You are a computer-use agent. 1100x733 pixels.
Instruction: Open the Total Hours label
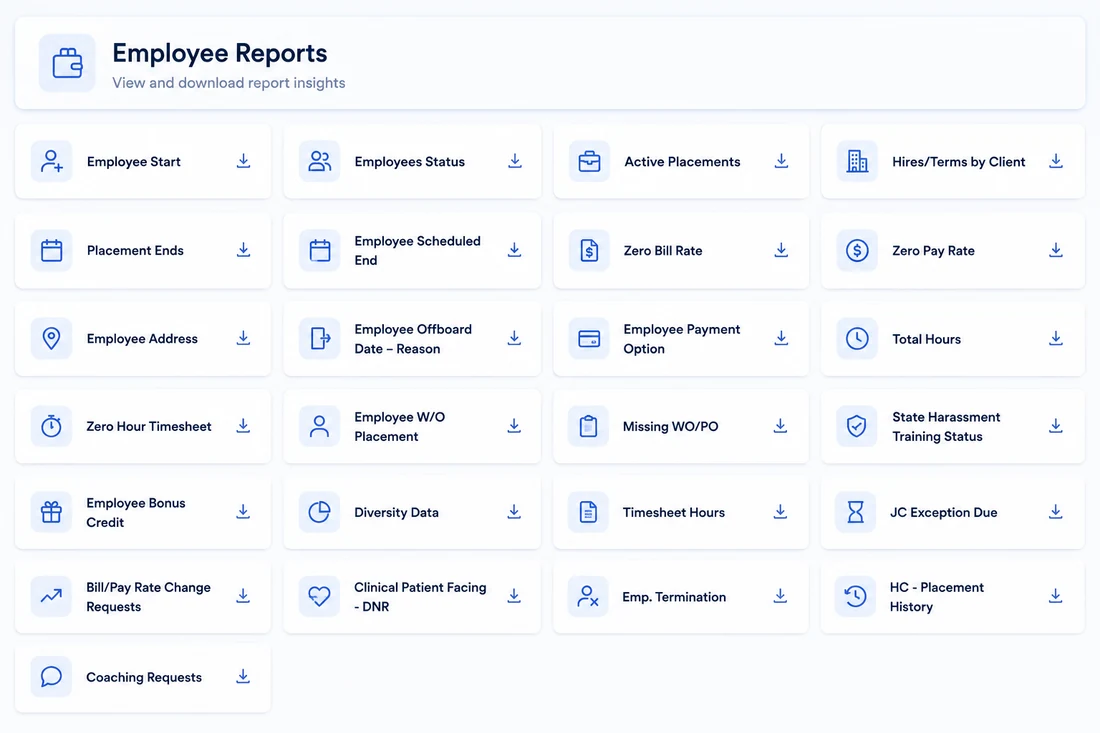tap(927, 339)
